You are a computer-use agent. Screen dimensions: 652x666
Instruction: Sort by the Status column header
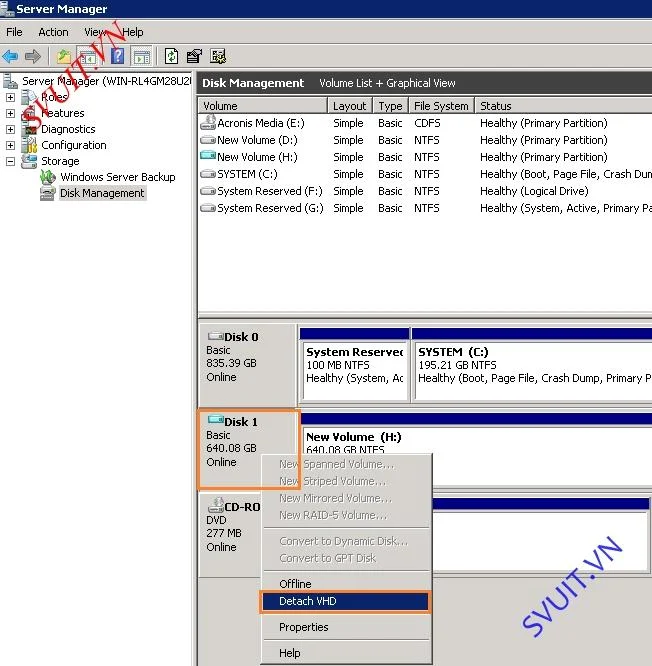(x=563, y=106)
